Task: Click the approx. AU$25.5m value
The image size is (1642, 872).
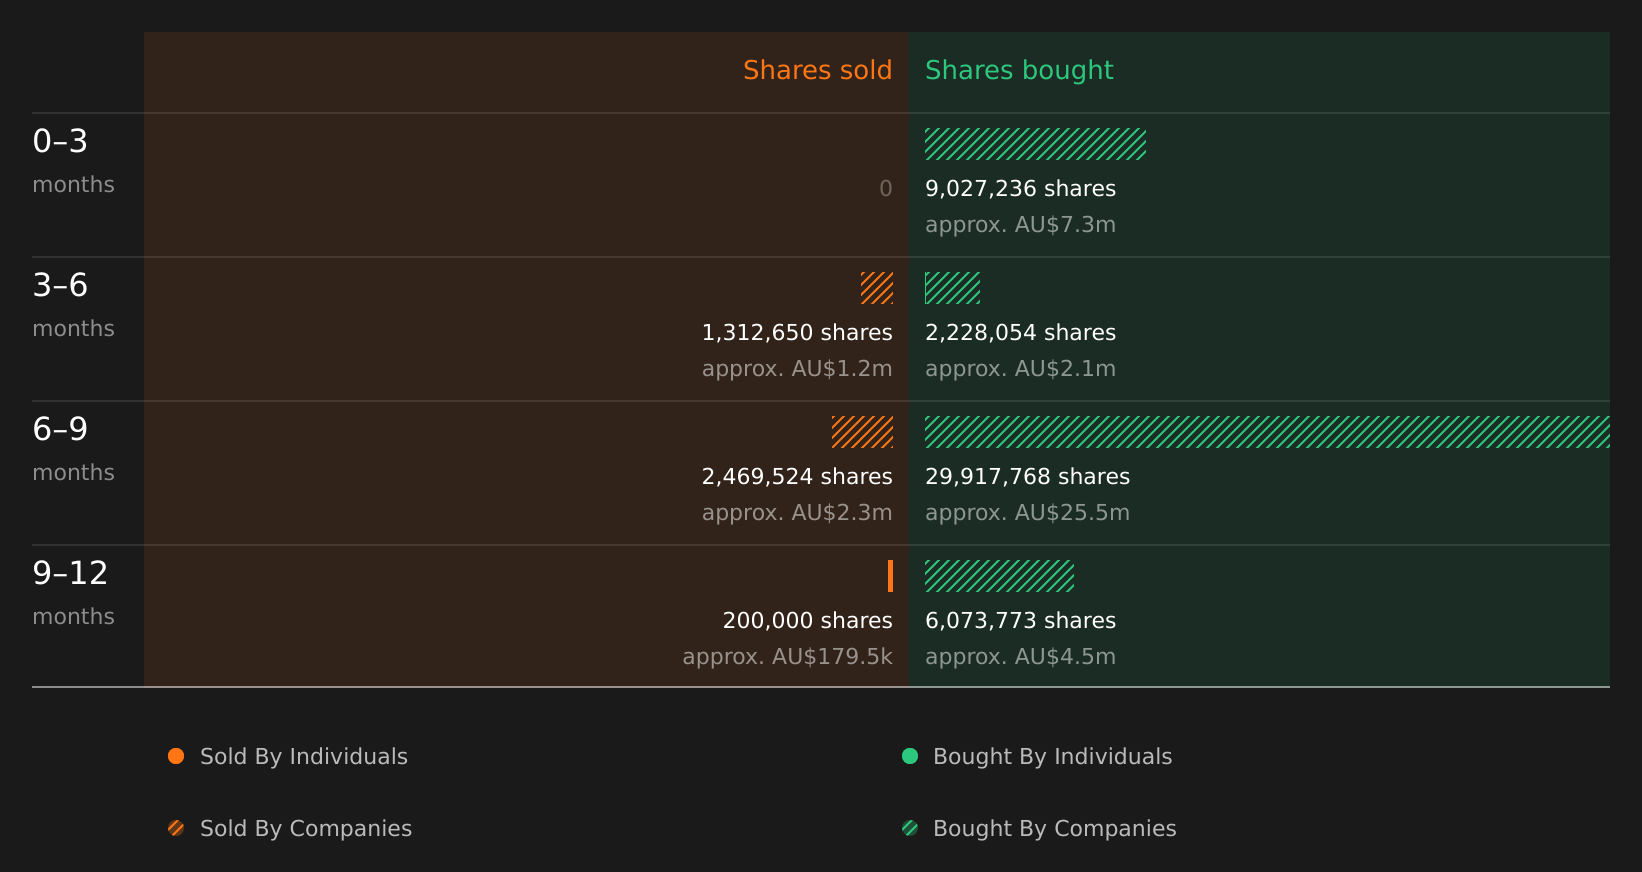Action: click(1027, 513)
